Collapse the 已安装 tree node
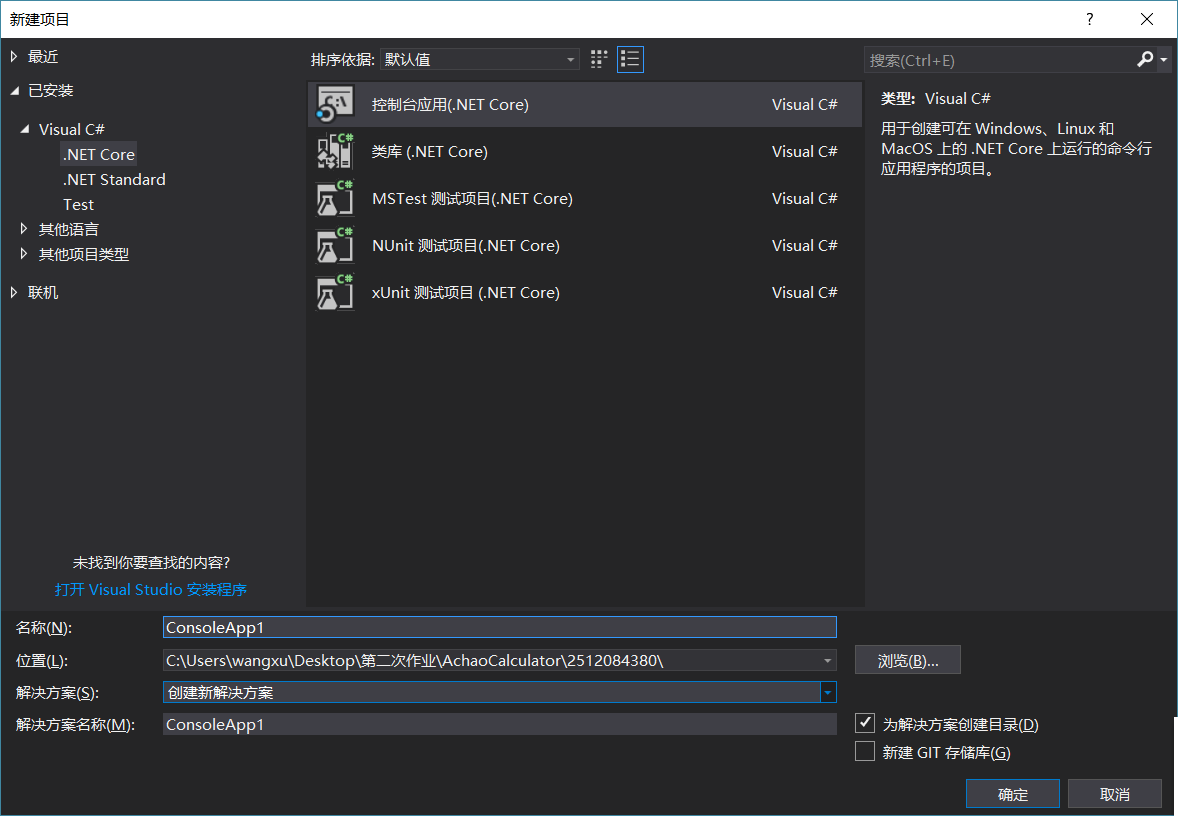 [14, 90]
